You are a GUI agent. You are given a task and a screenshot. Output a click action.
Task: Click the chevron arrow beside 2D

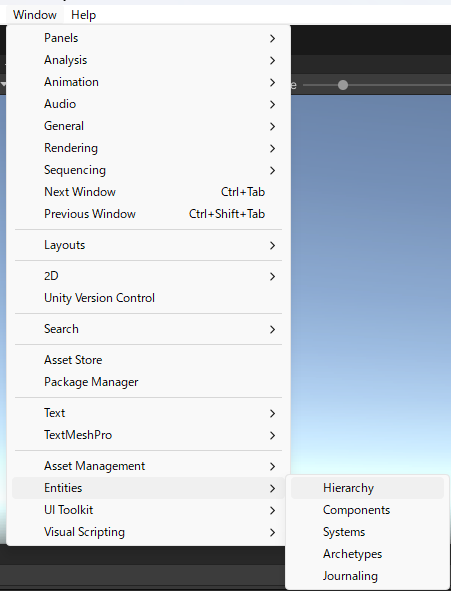tap(272, 276)
